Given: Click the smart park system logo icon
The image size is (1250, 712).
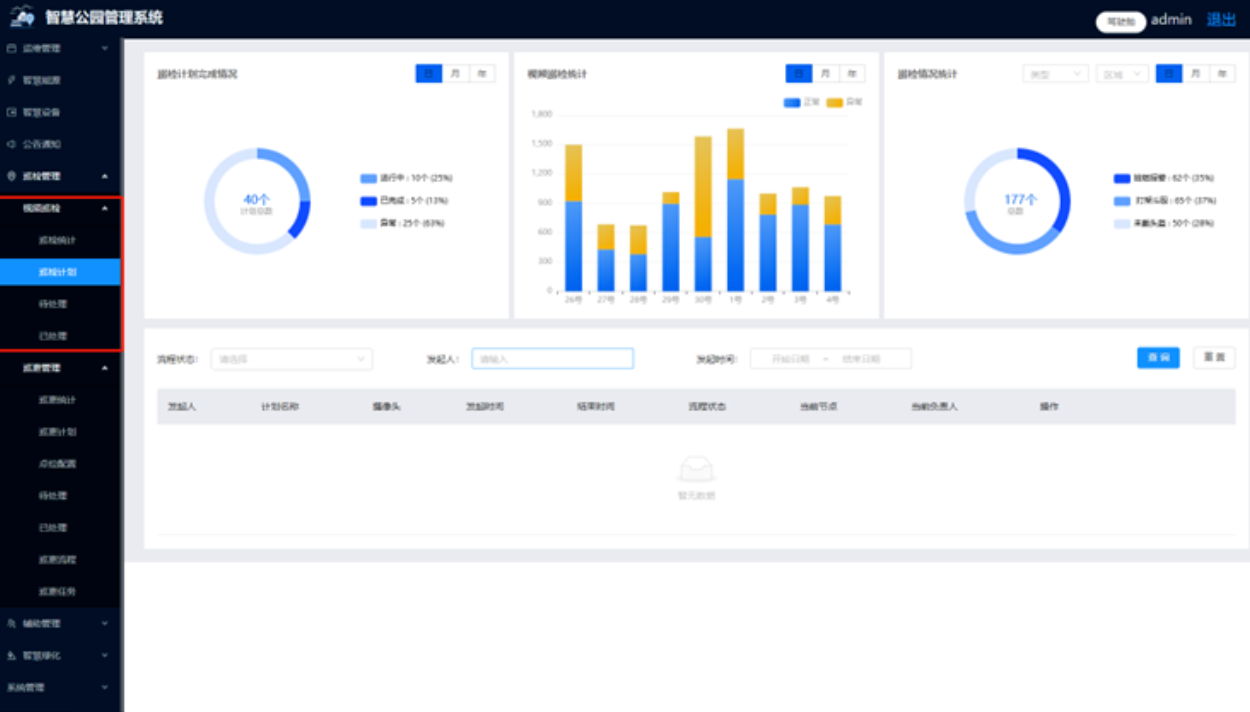Looking at the screenshot, I should click(x=22, y=18).
